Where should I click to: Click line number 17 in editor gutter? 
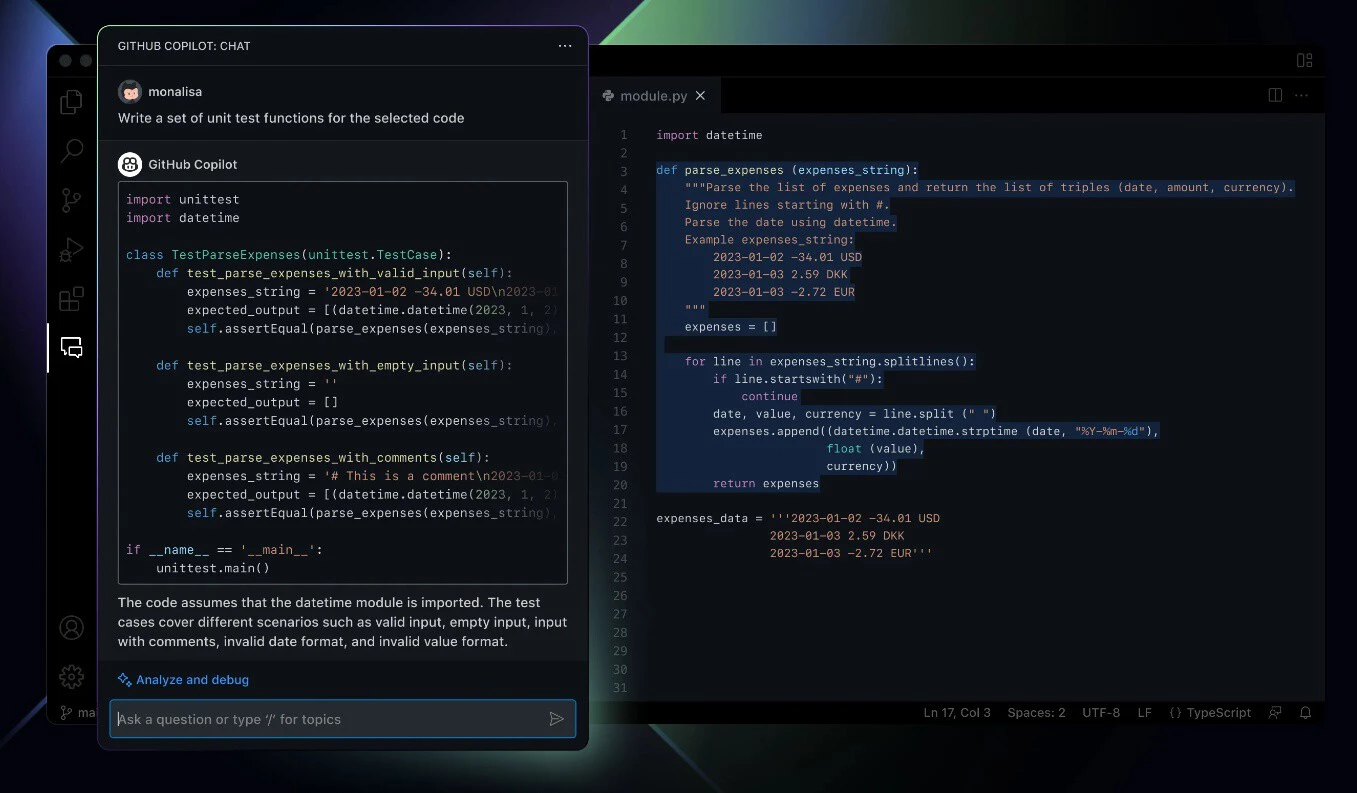(620, 431)
